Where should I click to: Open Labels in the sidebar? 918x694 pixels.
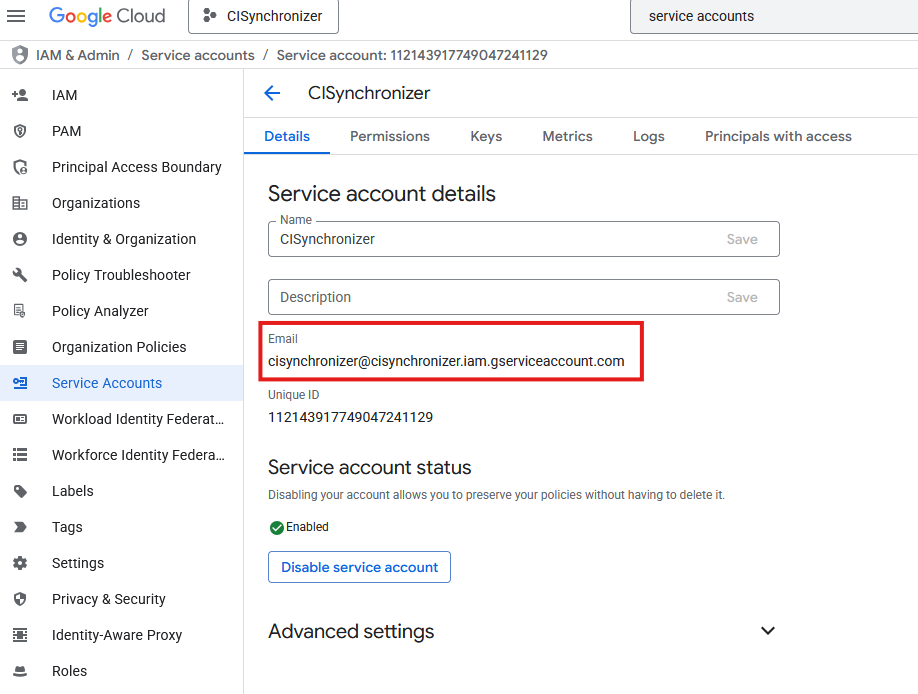coord(73,491)
